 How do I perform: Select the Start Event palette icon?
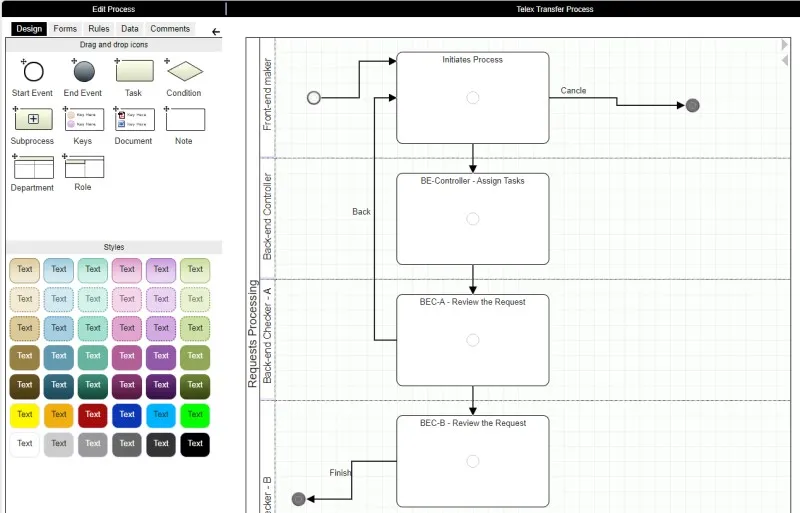[34, 71]
